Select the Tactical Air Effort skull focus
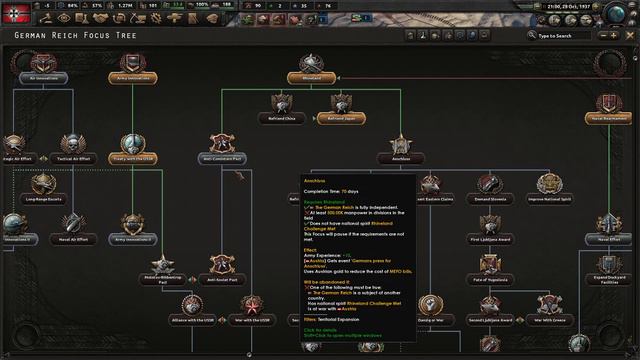 tap(73, 149)
